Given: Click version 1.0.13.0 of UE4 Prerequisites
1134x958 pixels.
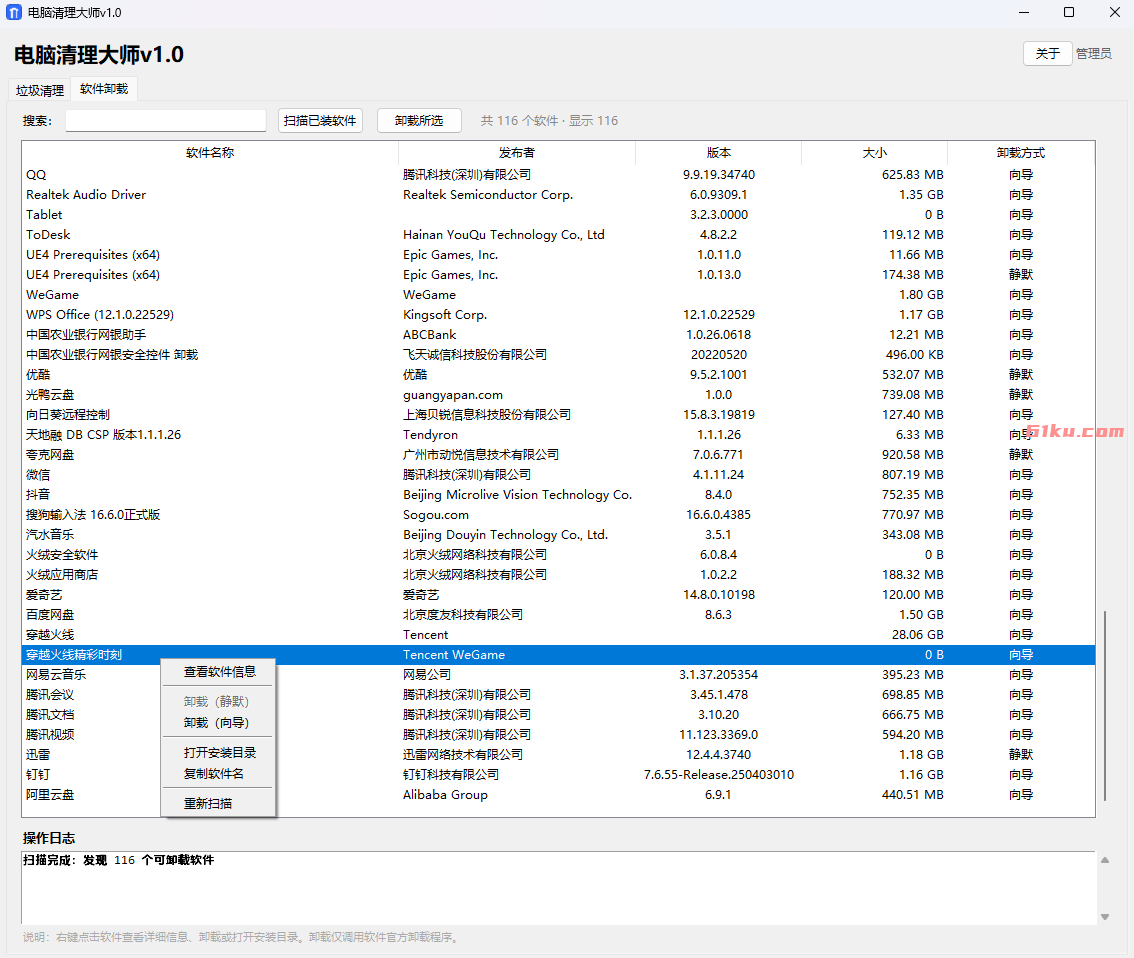Looking at the screenshot, I should tap(719, 275).
